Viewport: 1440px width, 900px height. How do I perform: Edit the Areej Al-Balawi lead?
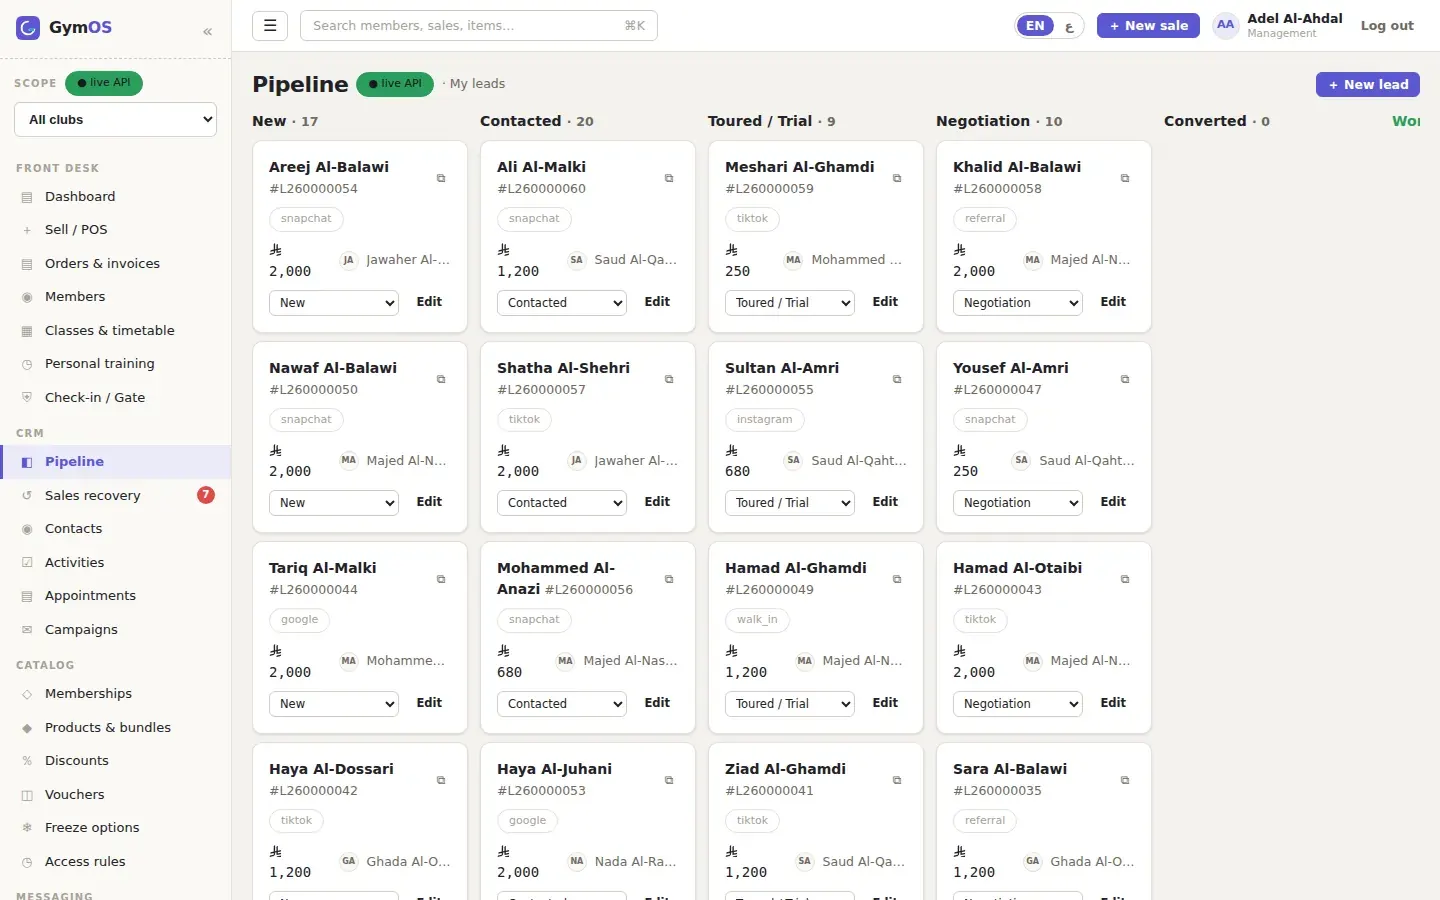(429, 302)
